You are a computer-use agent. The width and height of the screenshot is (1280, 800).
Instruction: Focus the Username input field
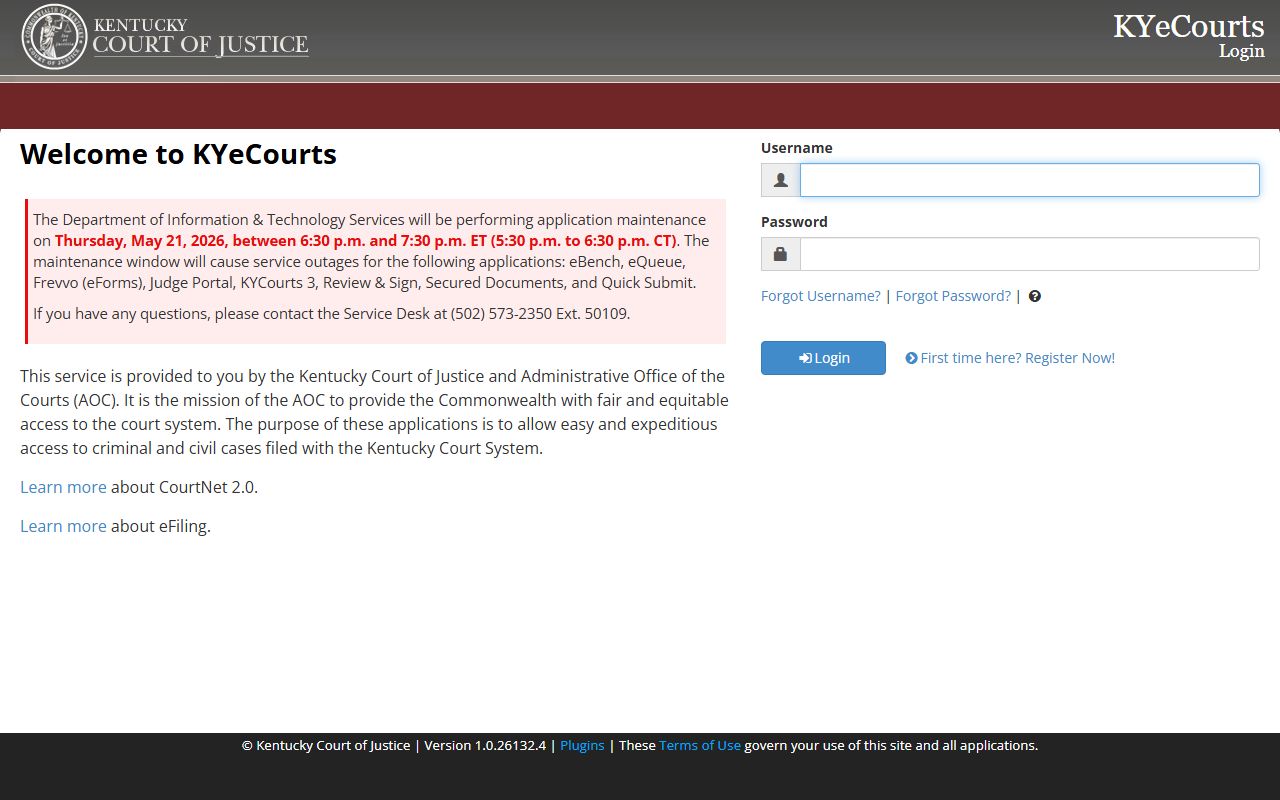pos(1030,180)
